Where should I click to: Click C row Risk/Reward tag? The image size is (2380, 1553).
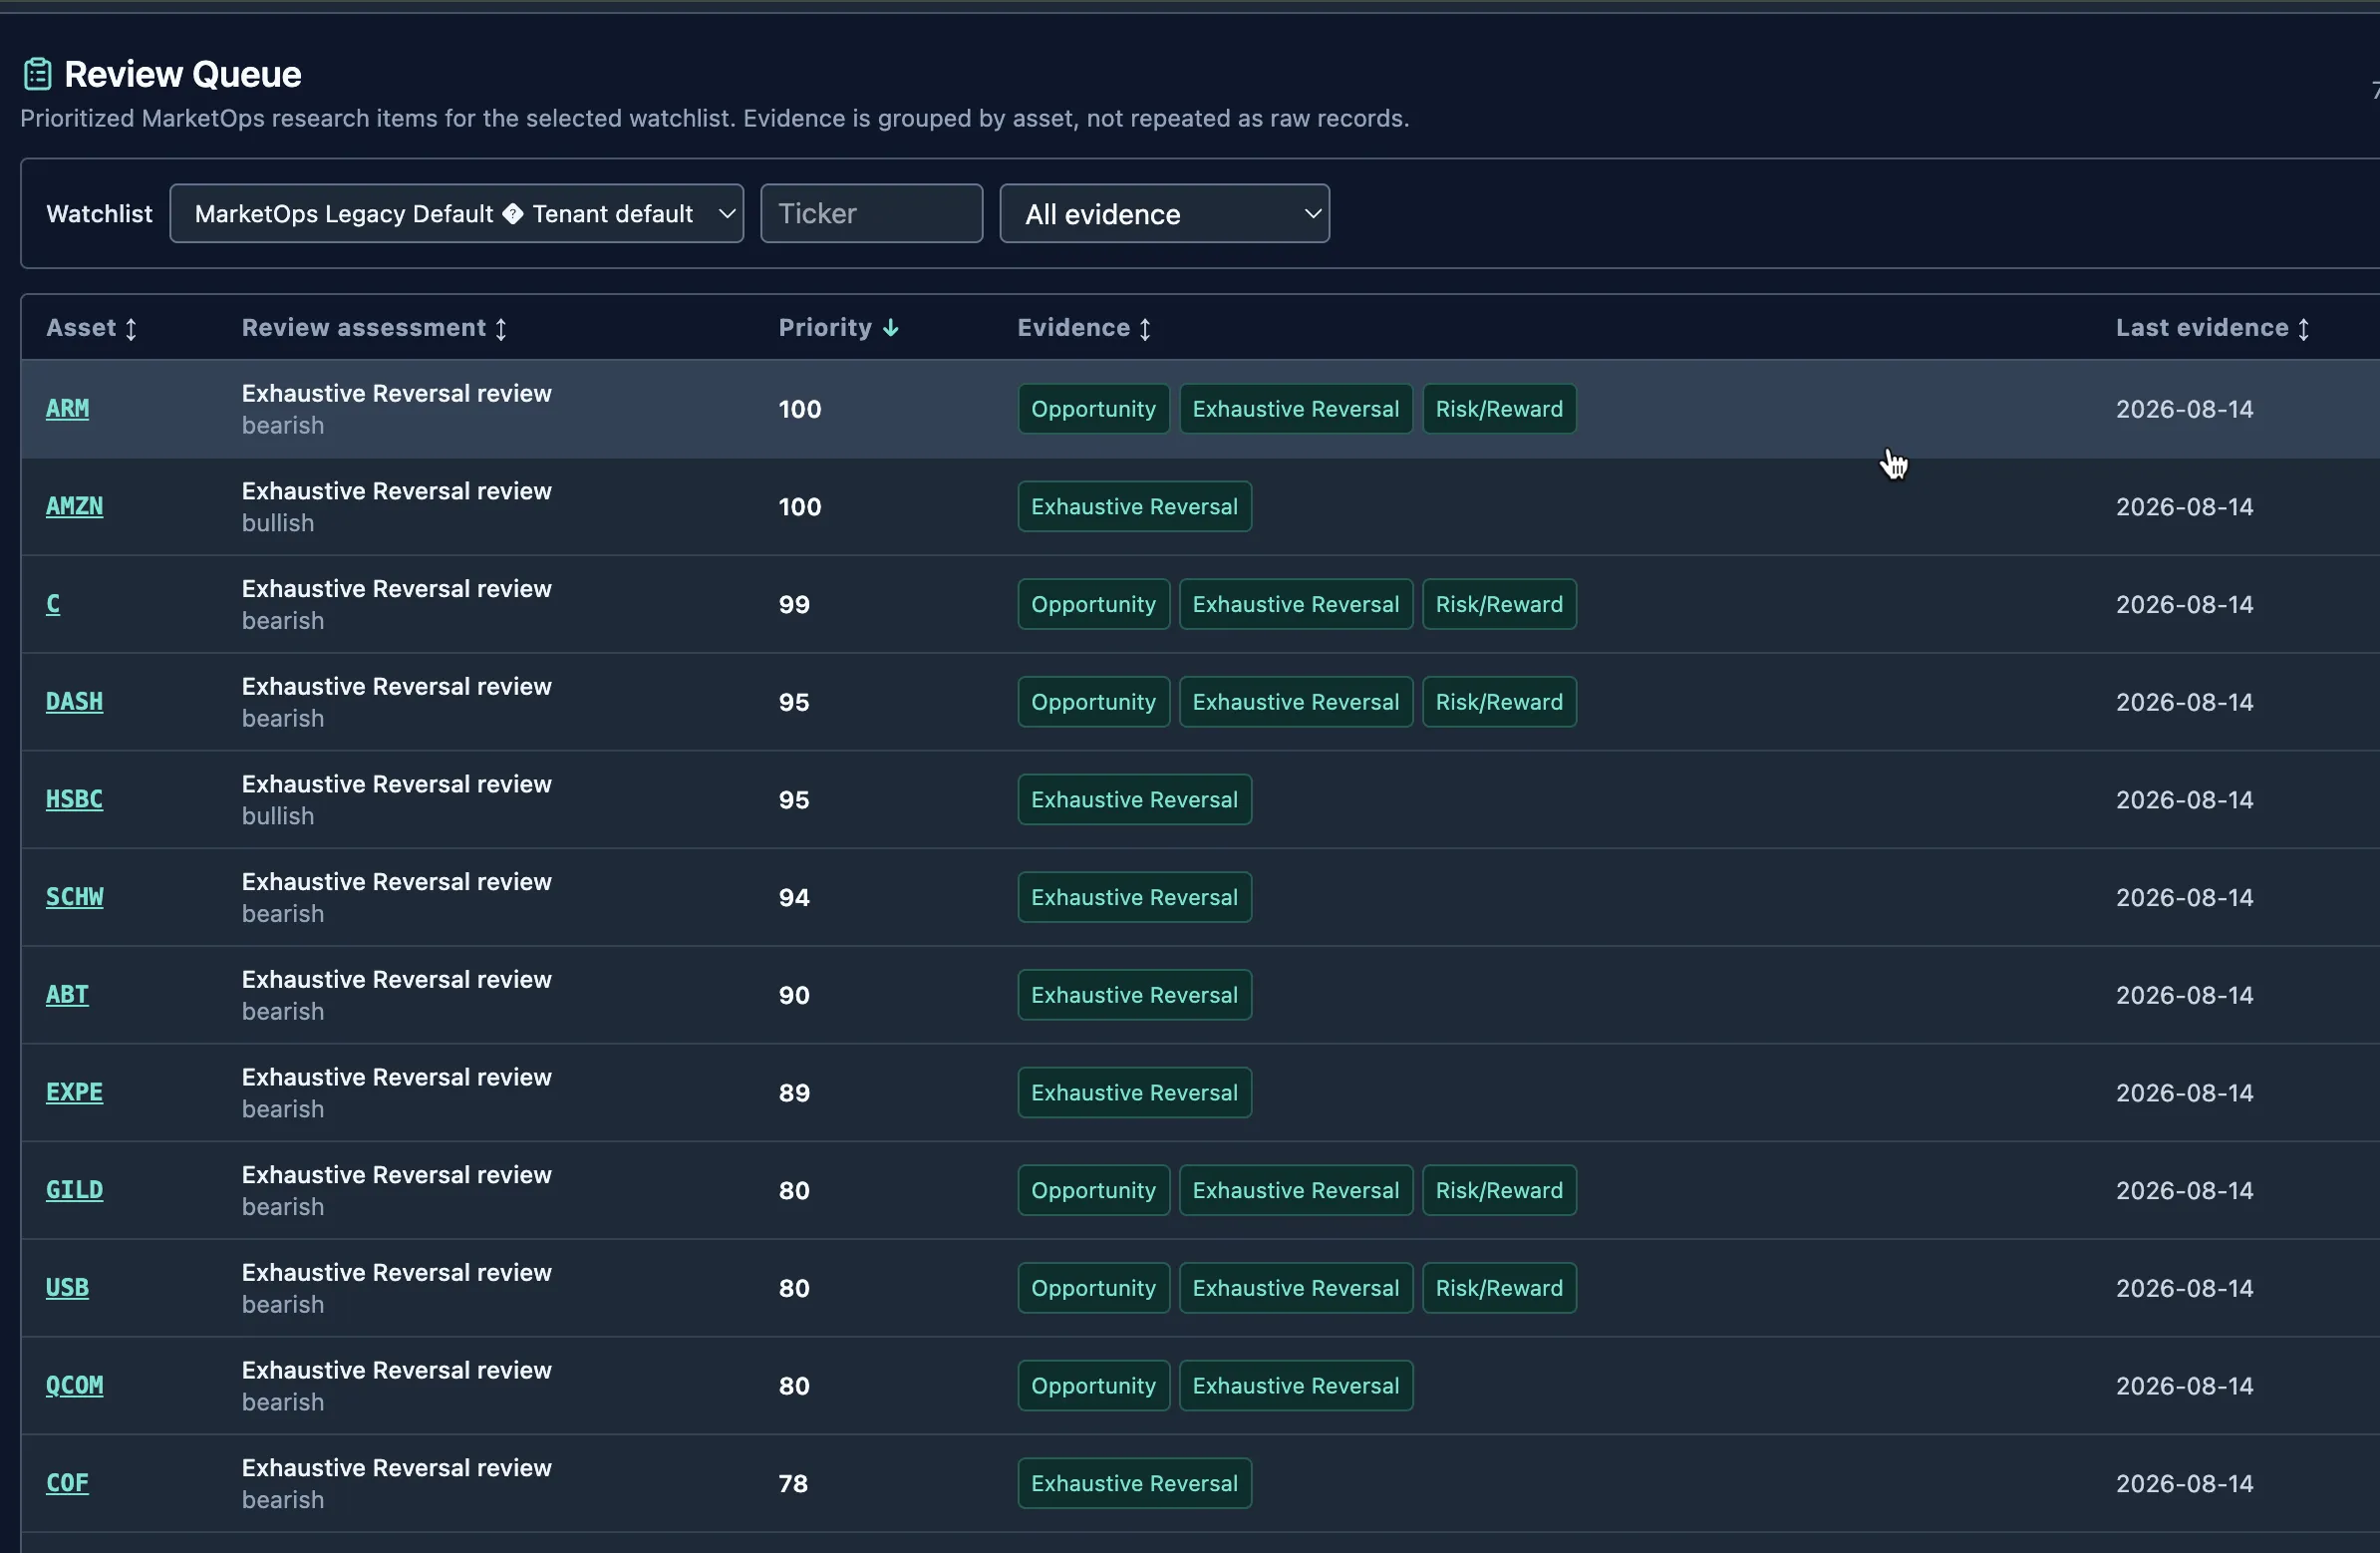(x=1499, y=604)
